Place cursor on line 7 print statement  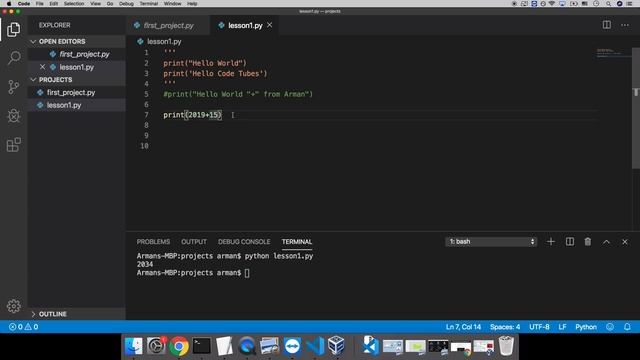[x=192, y=115]
